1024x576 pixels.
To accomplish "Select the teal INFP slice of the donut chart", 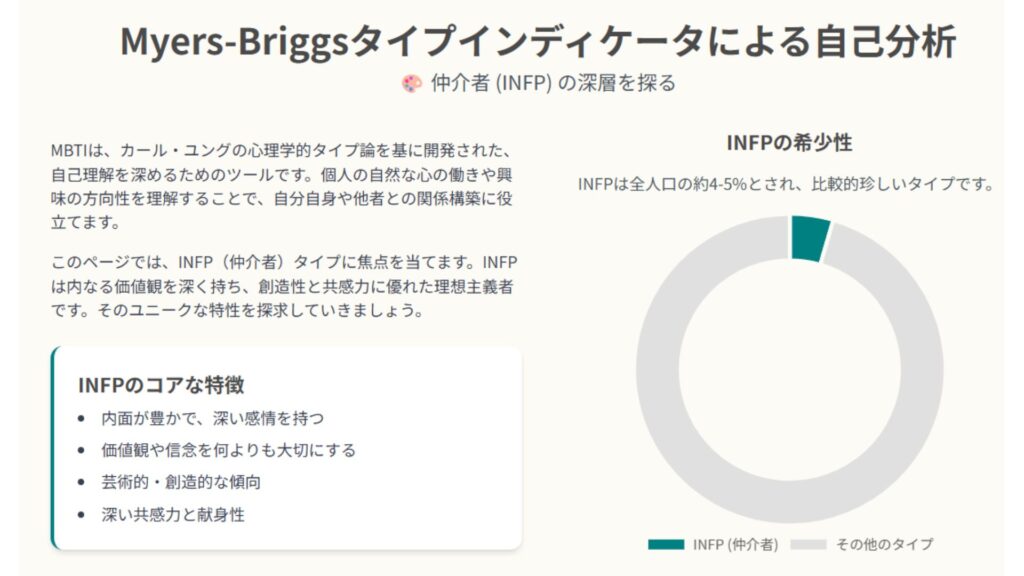I will coord(809,237).
